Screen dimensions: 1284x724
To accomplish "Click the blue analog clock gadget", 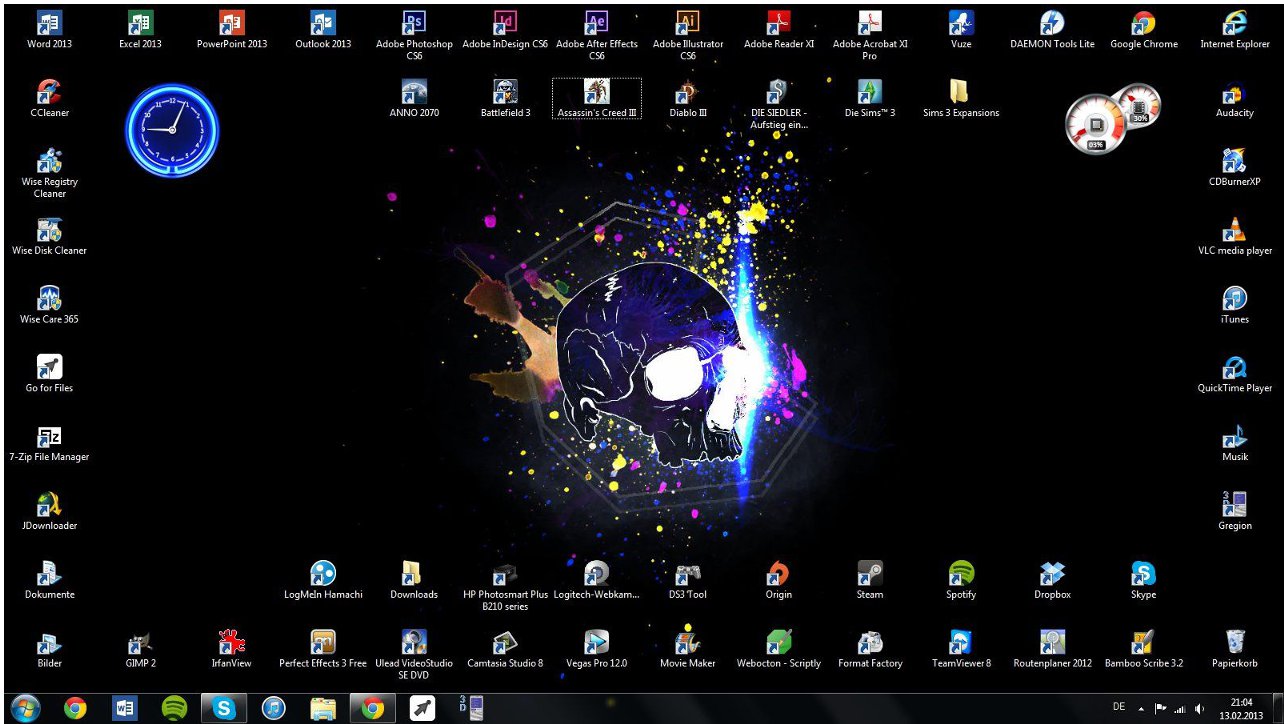I will coord(172,130).
